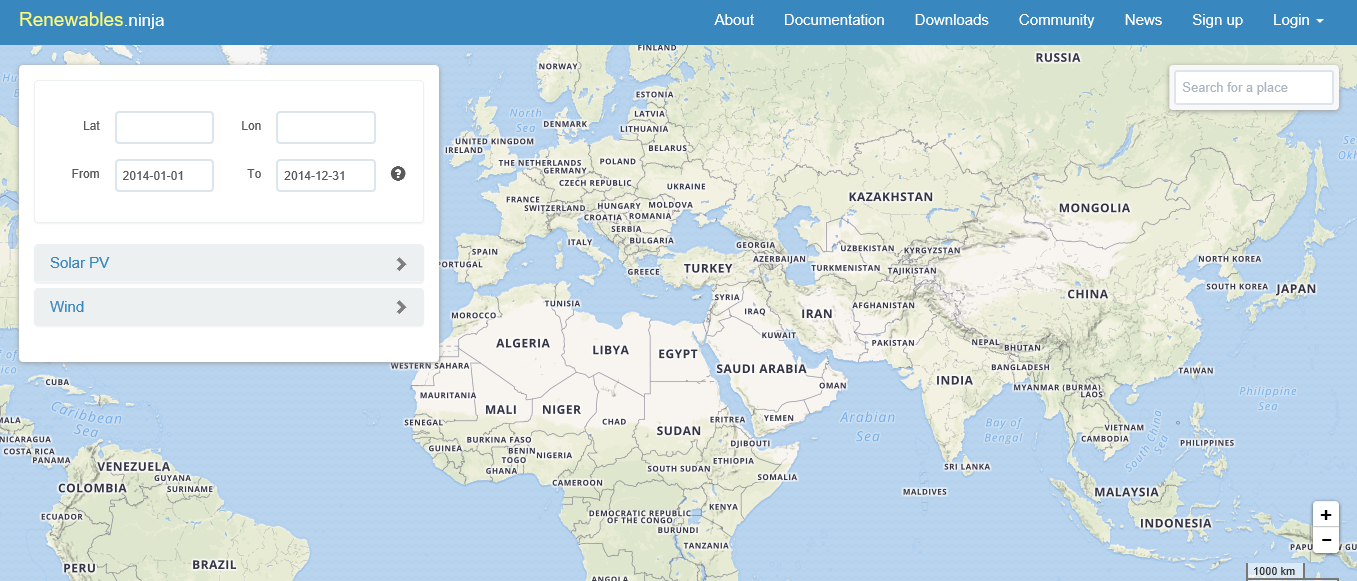Zoom out the map with minus button
Screen dimensions: 1357x581
pos(1326,540)
